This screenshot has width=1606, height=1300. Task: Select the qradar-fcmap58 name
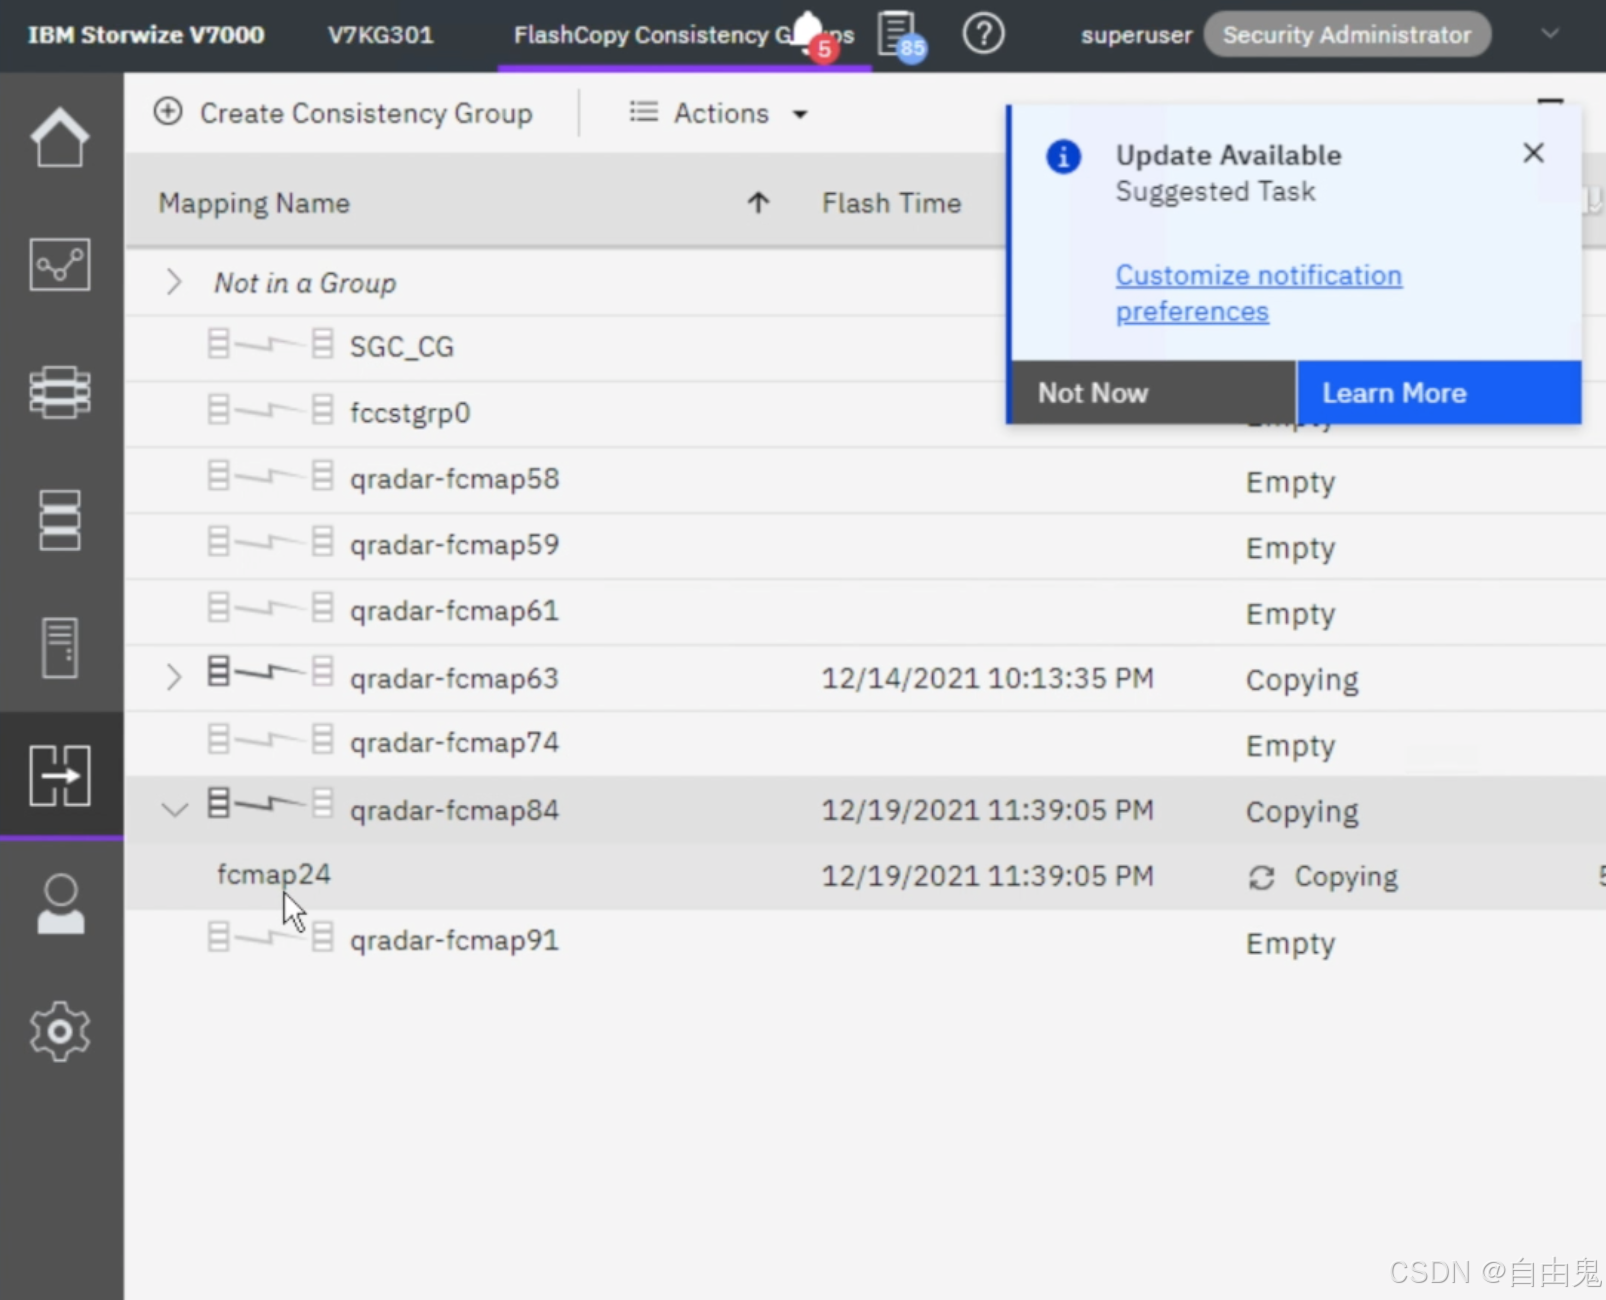pos(454,479)
